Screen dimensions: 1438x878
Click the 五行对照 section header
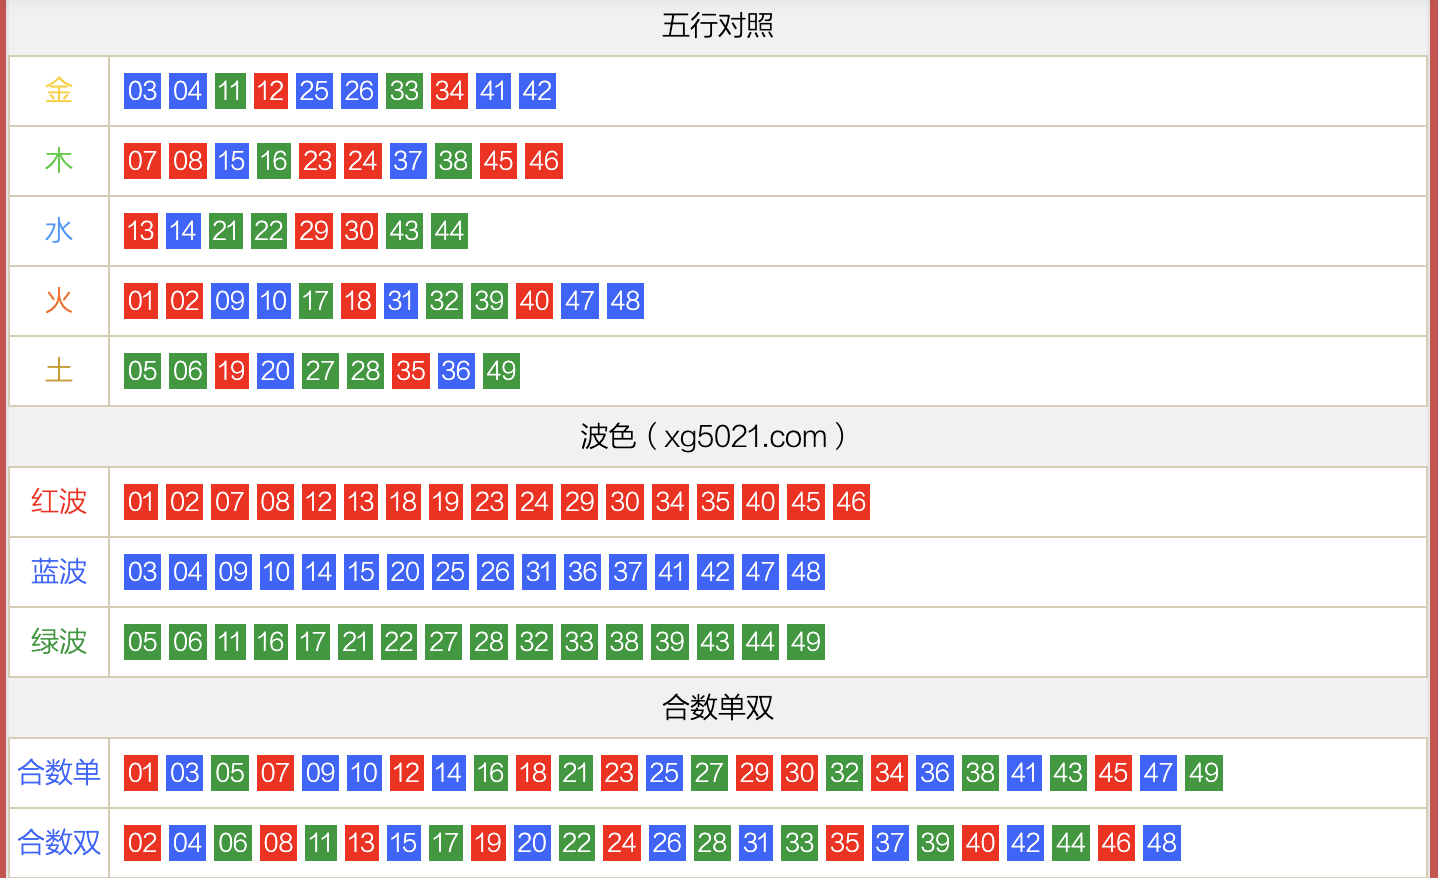pyautogui.click(x=716, y=24)
